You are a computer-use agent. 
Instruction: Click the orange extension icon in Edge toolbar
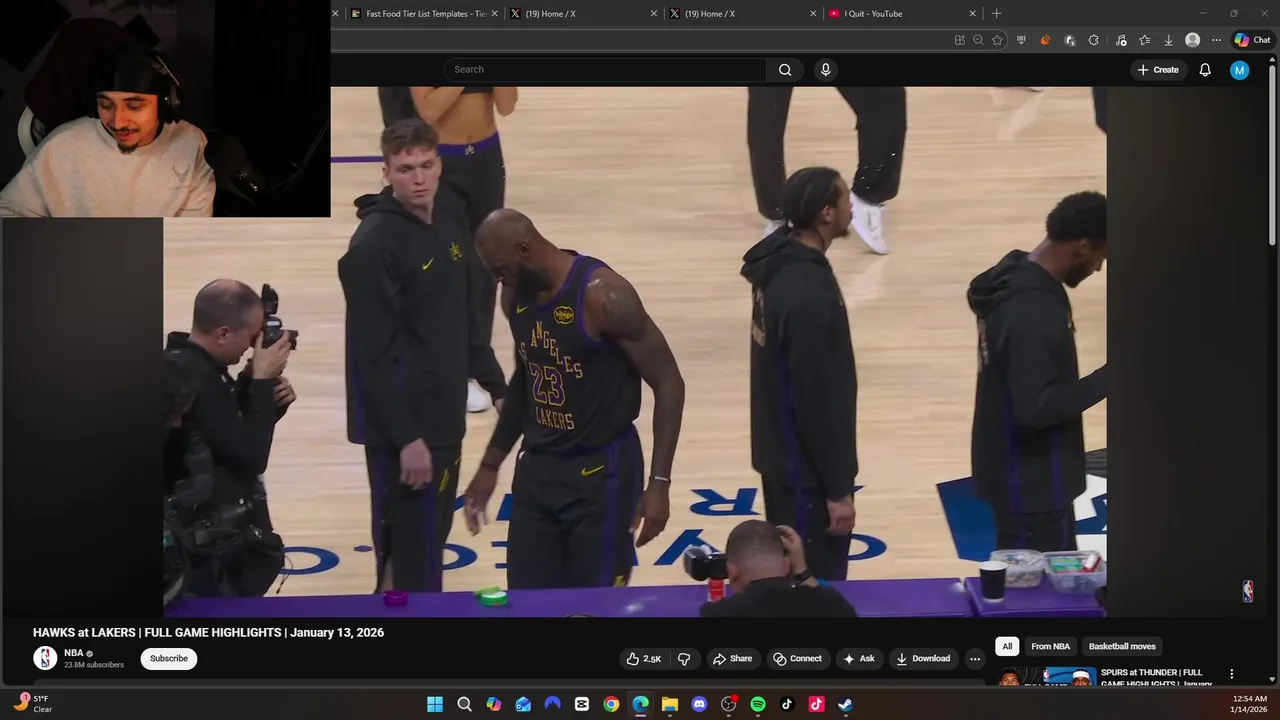(1045, 40)
